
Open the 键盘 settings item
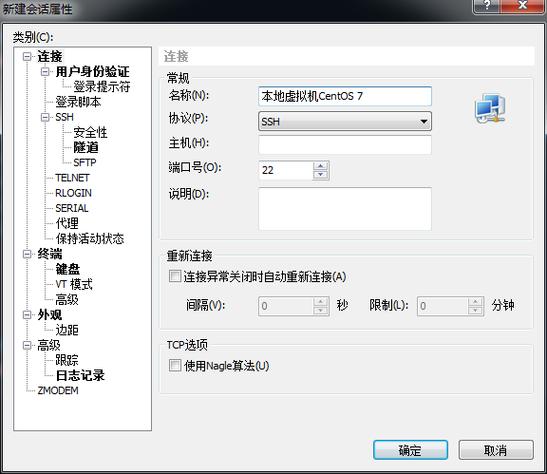(68, 269)
